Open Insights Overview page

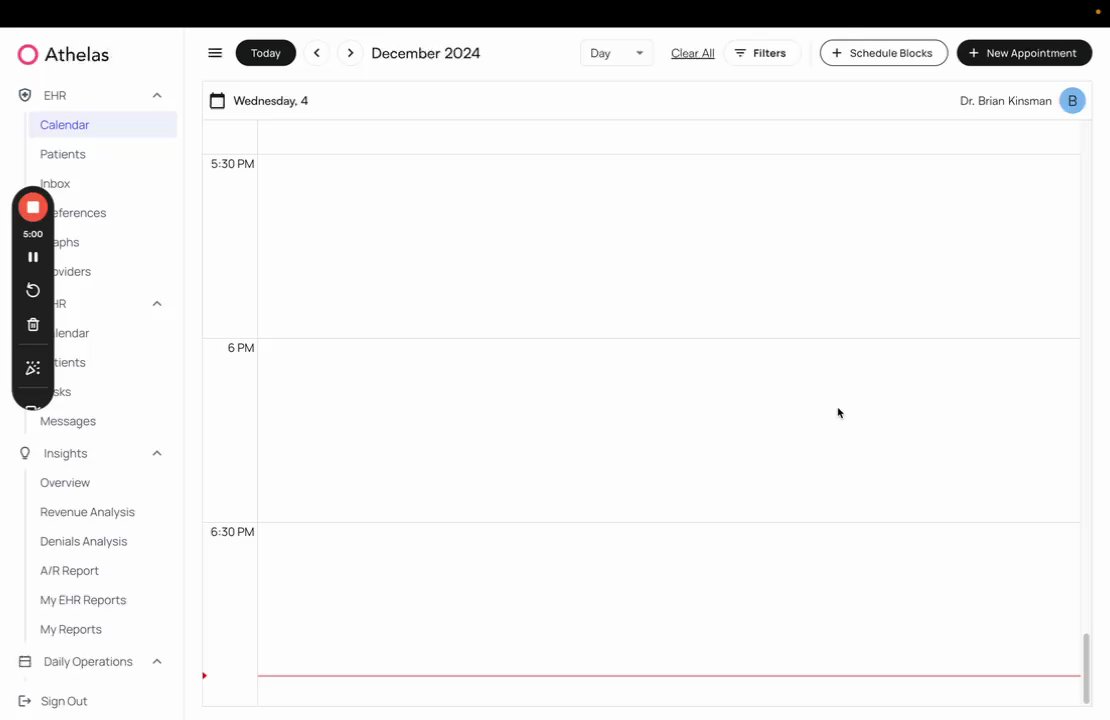tap(65, 483)
